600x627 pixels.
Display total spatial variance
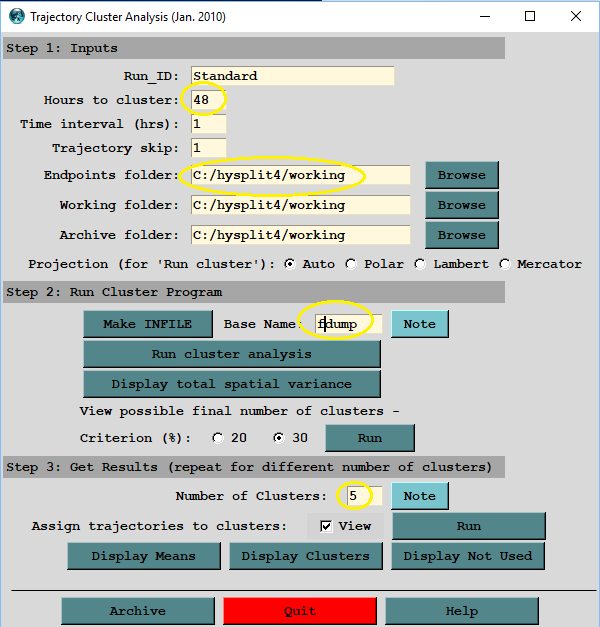pos(231,384)
